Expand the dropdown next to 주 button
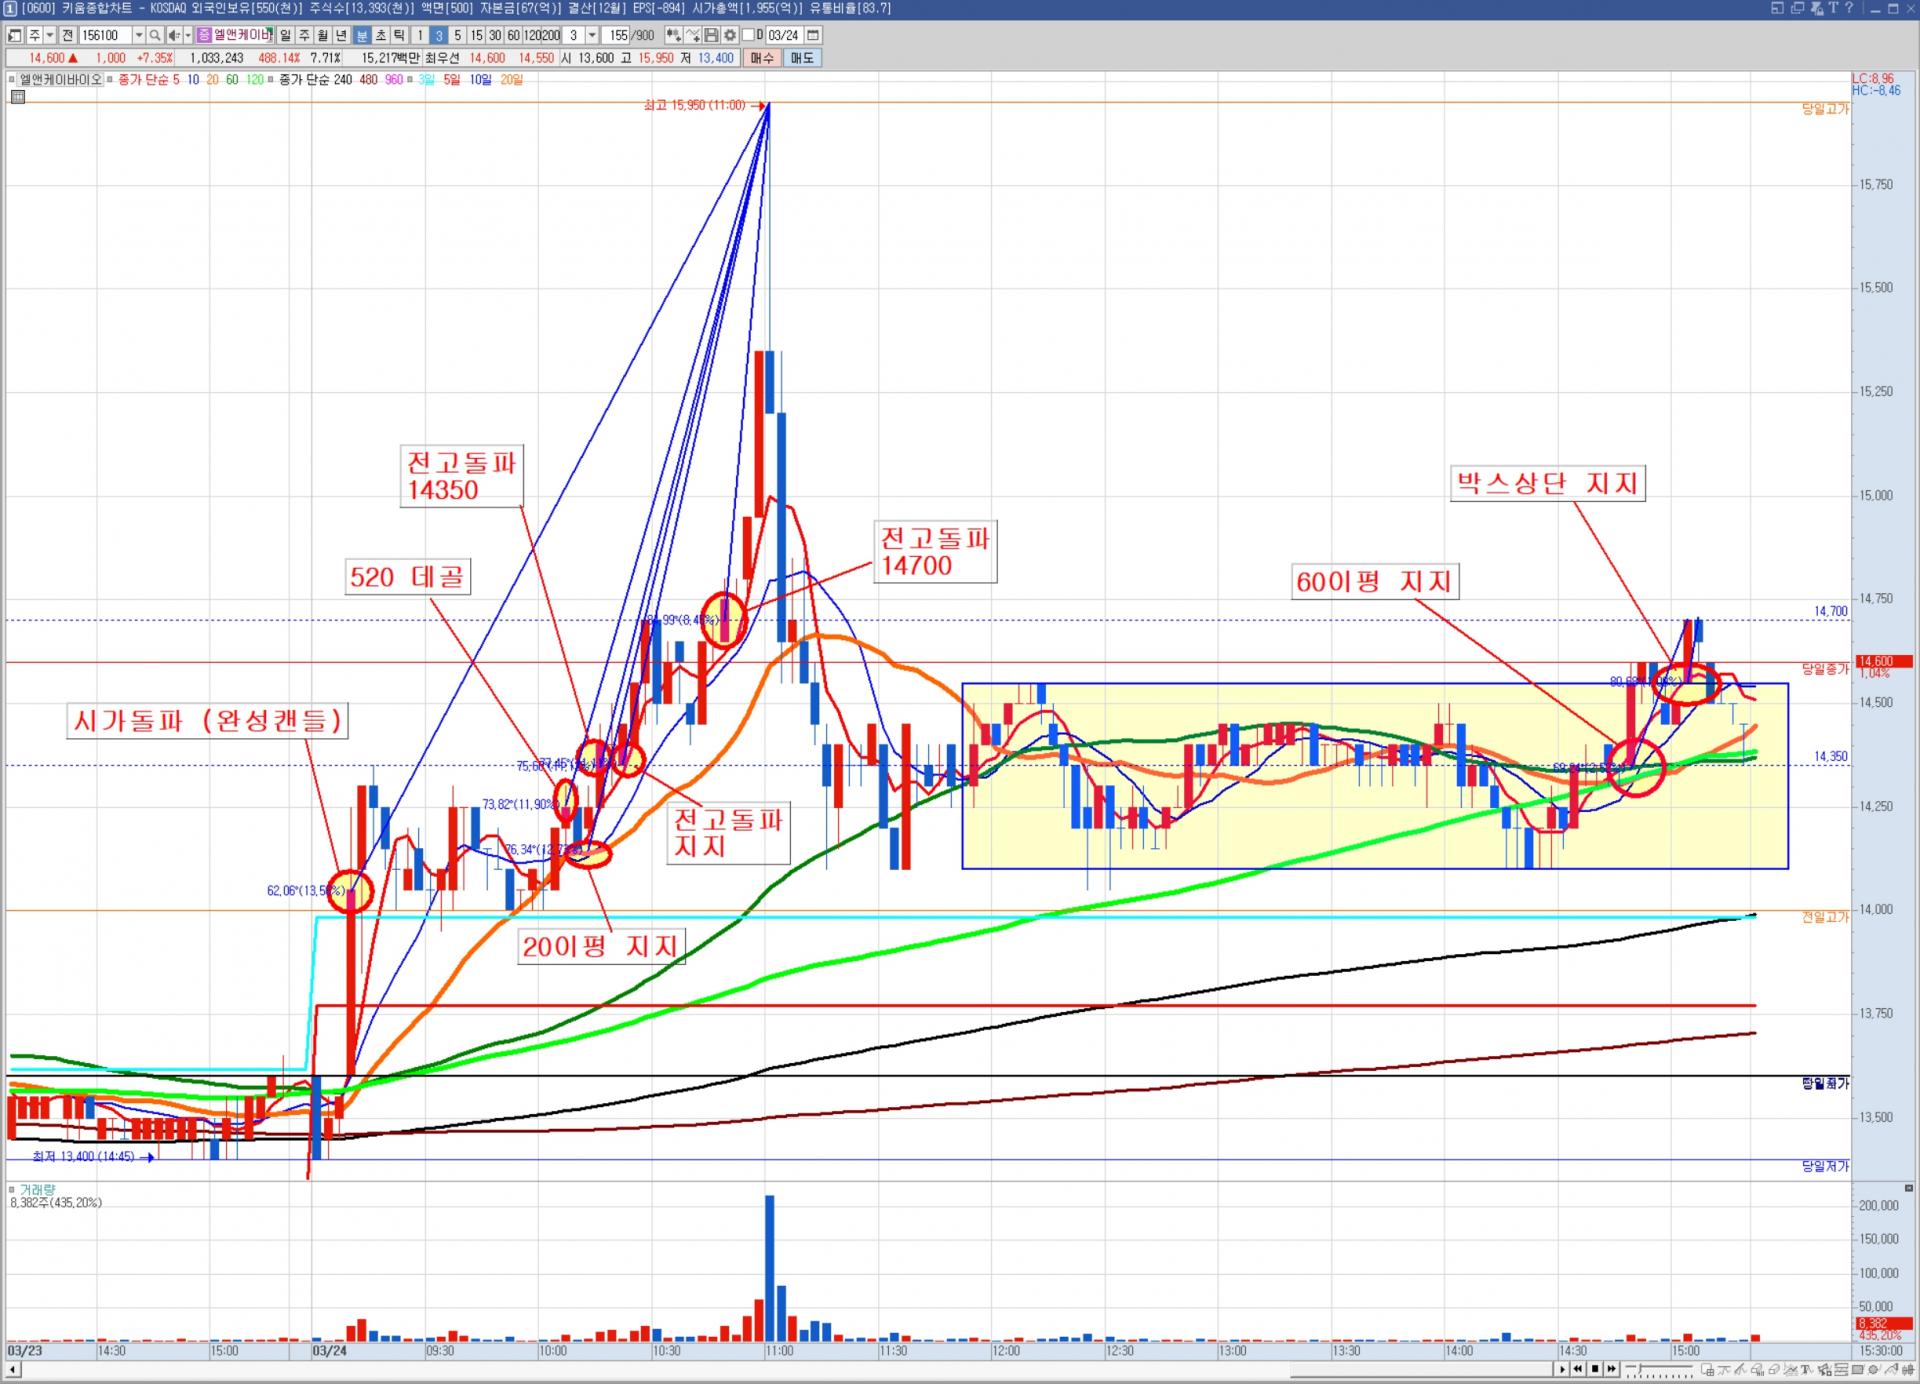The width and height of the screenshot is (1920, 1384). pos(50,35)
